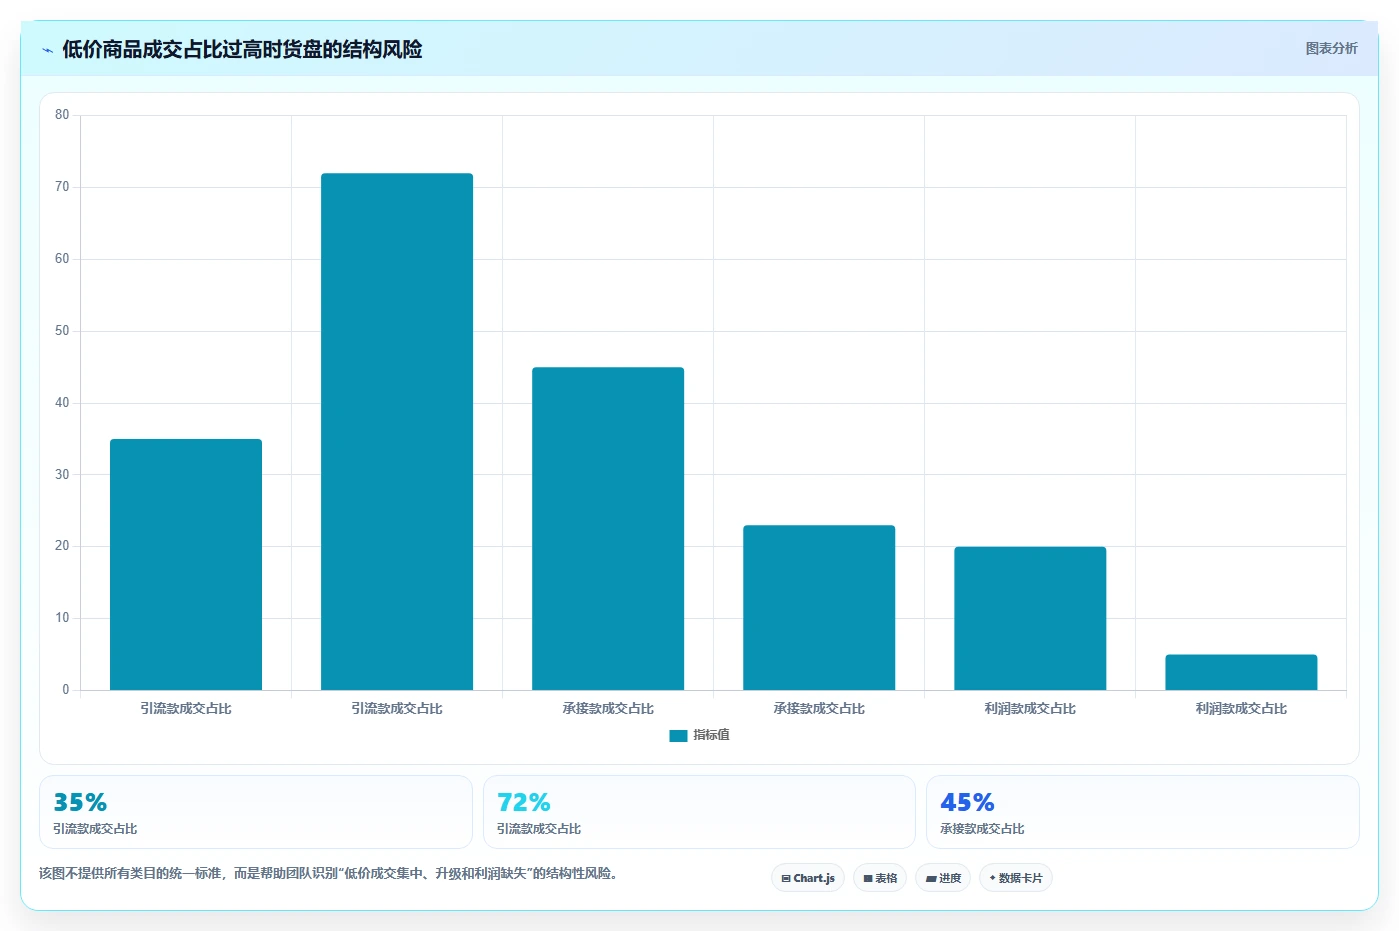1399x931 pixels.
Task: Click the Chart.js tag chip
Action: (x=808, y=878)
